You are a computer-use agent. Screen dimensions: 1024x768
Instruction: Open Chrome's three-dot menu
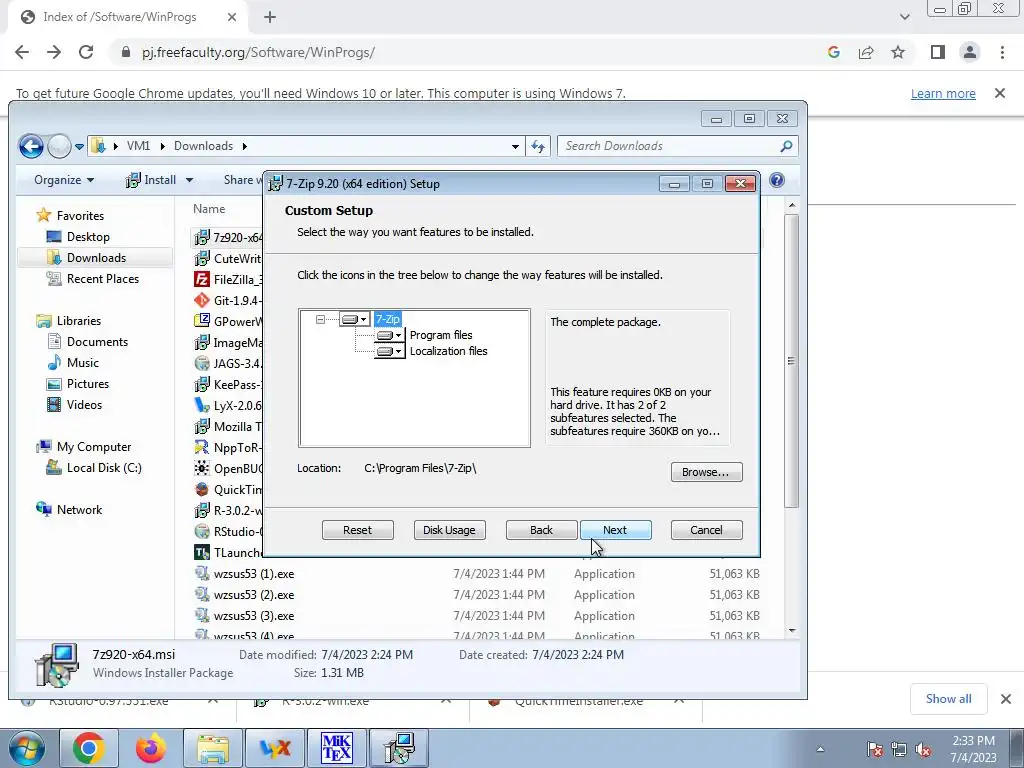pos(1002,52)
